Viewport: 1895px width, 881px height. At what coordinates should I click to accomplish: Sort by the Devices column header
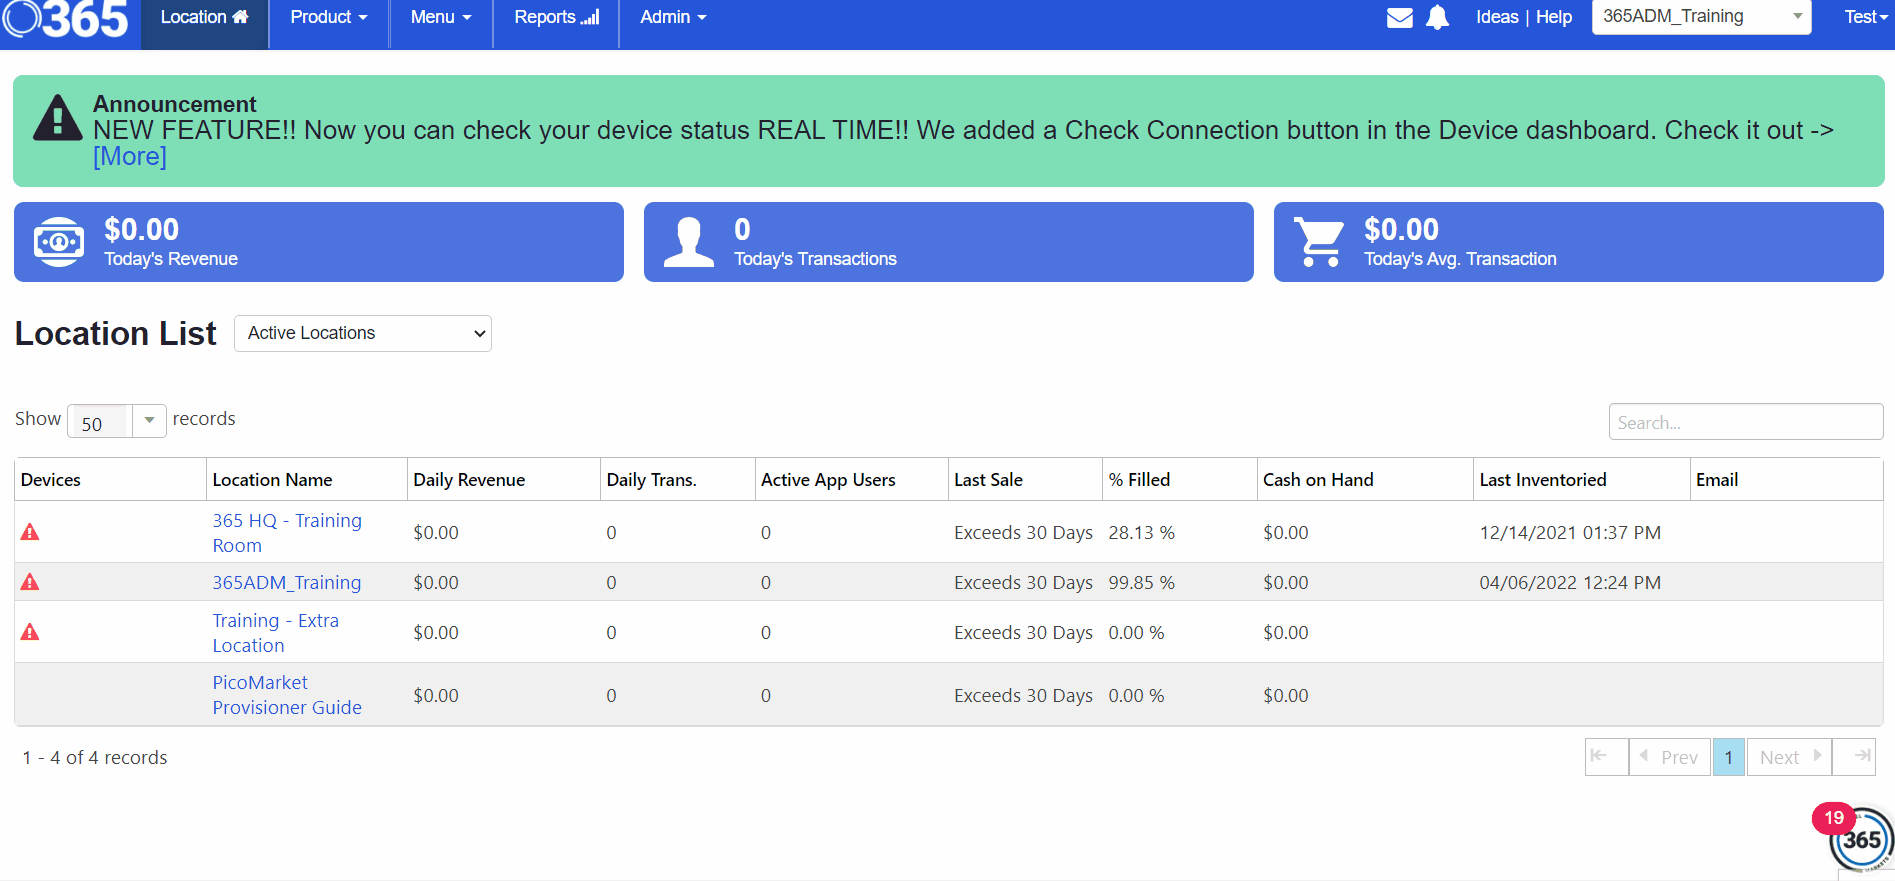110,480
